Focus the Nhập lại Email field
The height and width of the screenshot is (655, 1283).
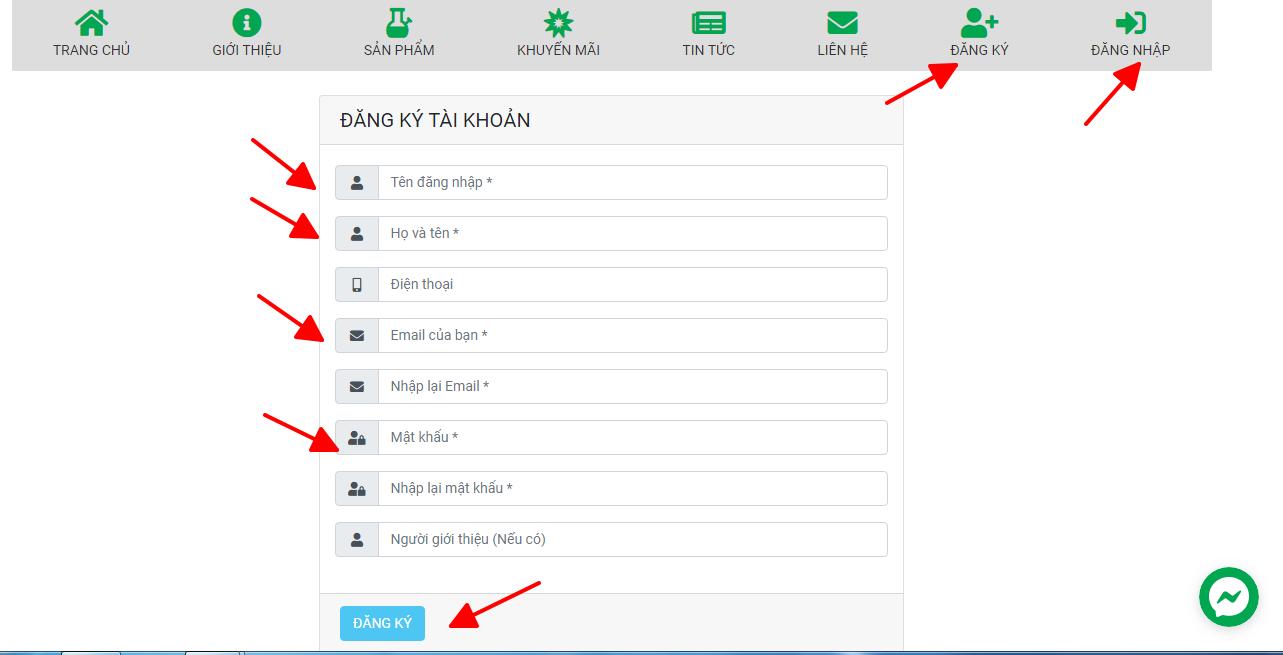coord(632,386)
